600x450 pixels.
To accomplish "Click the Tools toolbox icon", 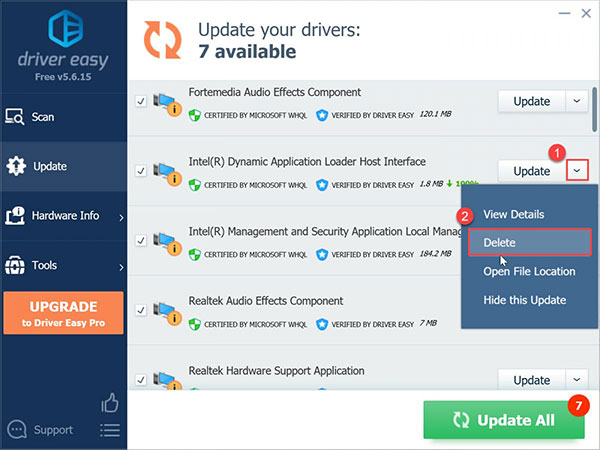I will pyautogui.click(x=15, y=265).
